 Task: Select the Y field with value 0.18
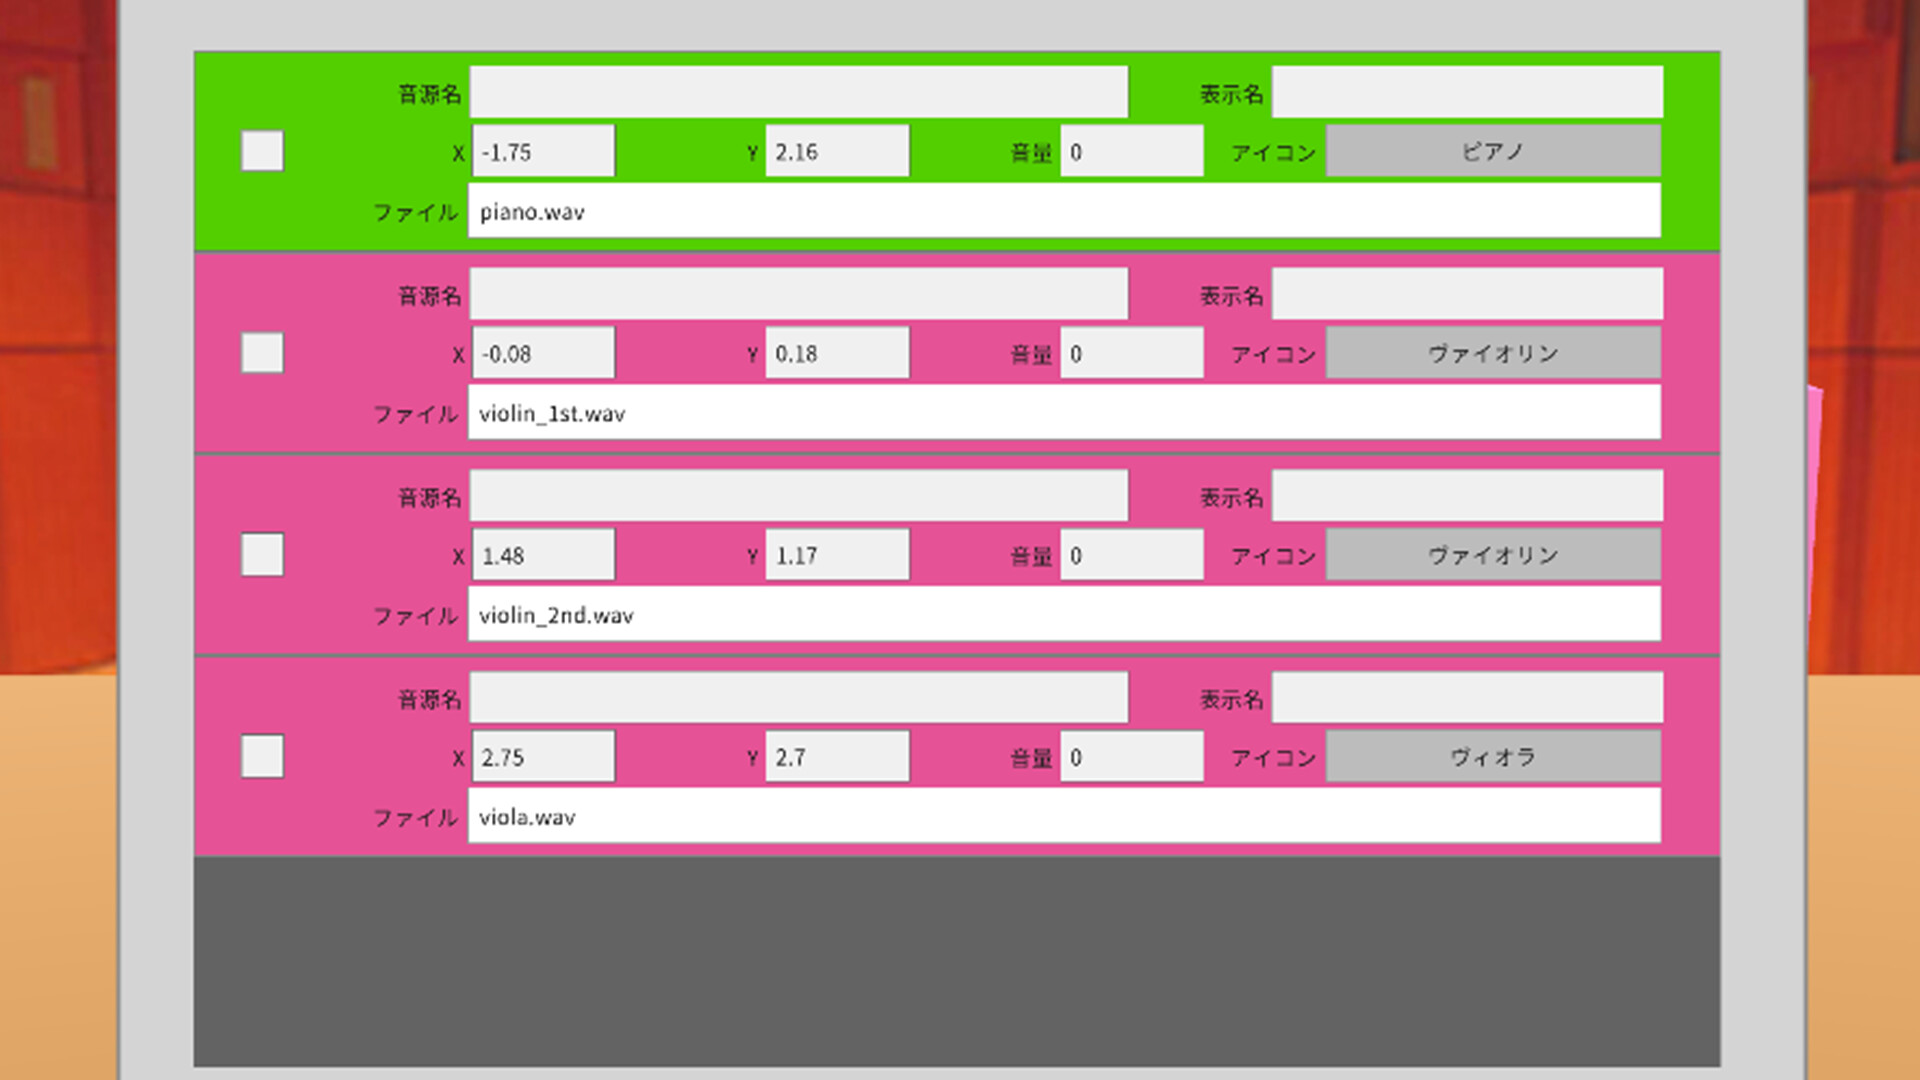click(836, 352)
